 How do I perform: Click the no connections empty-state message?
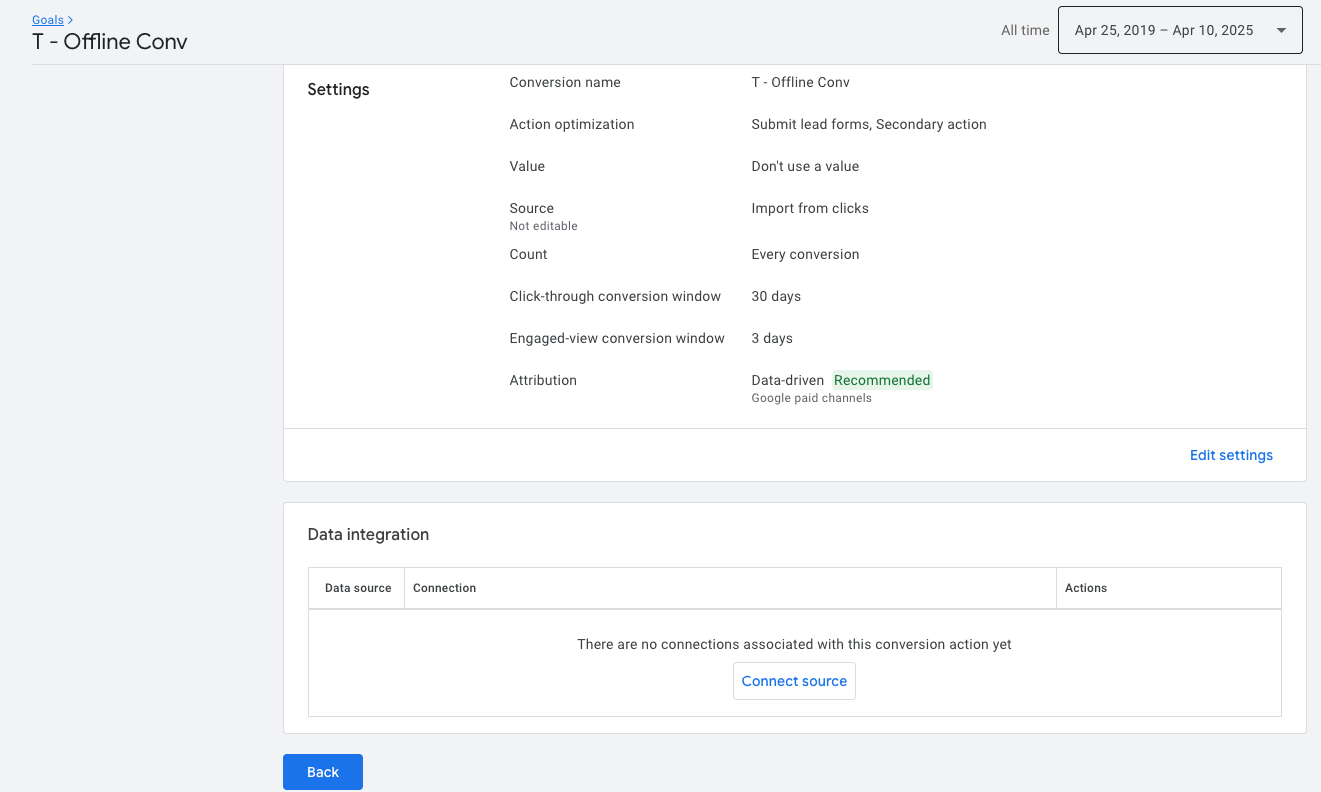tap(794, 644)
